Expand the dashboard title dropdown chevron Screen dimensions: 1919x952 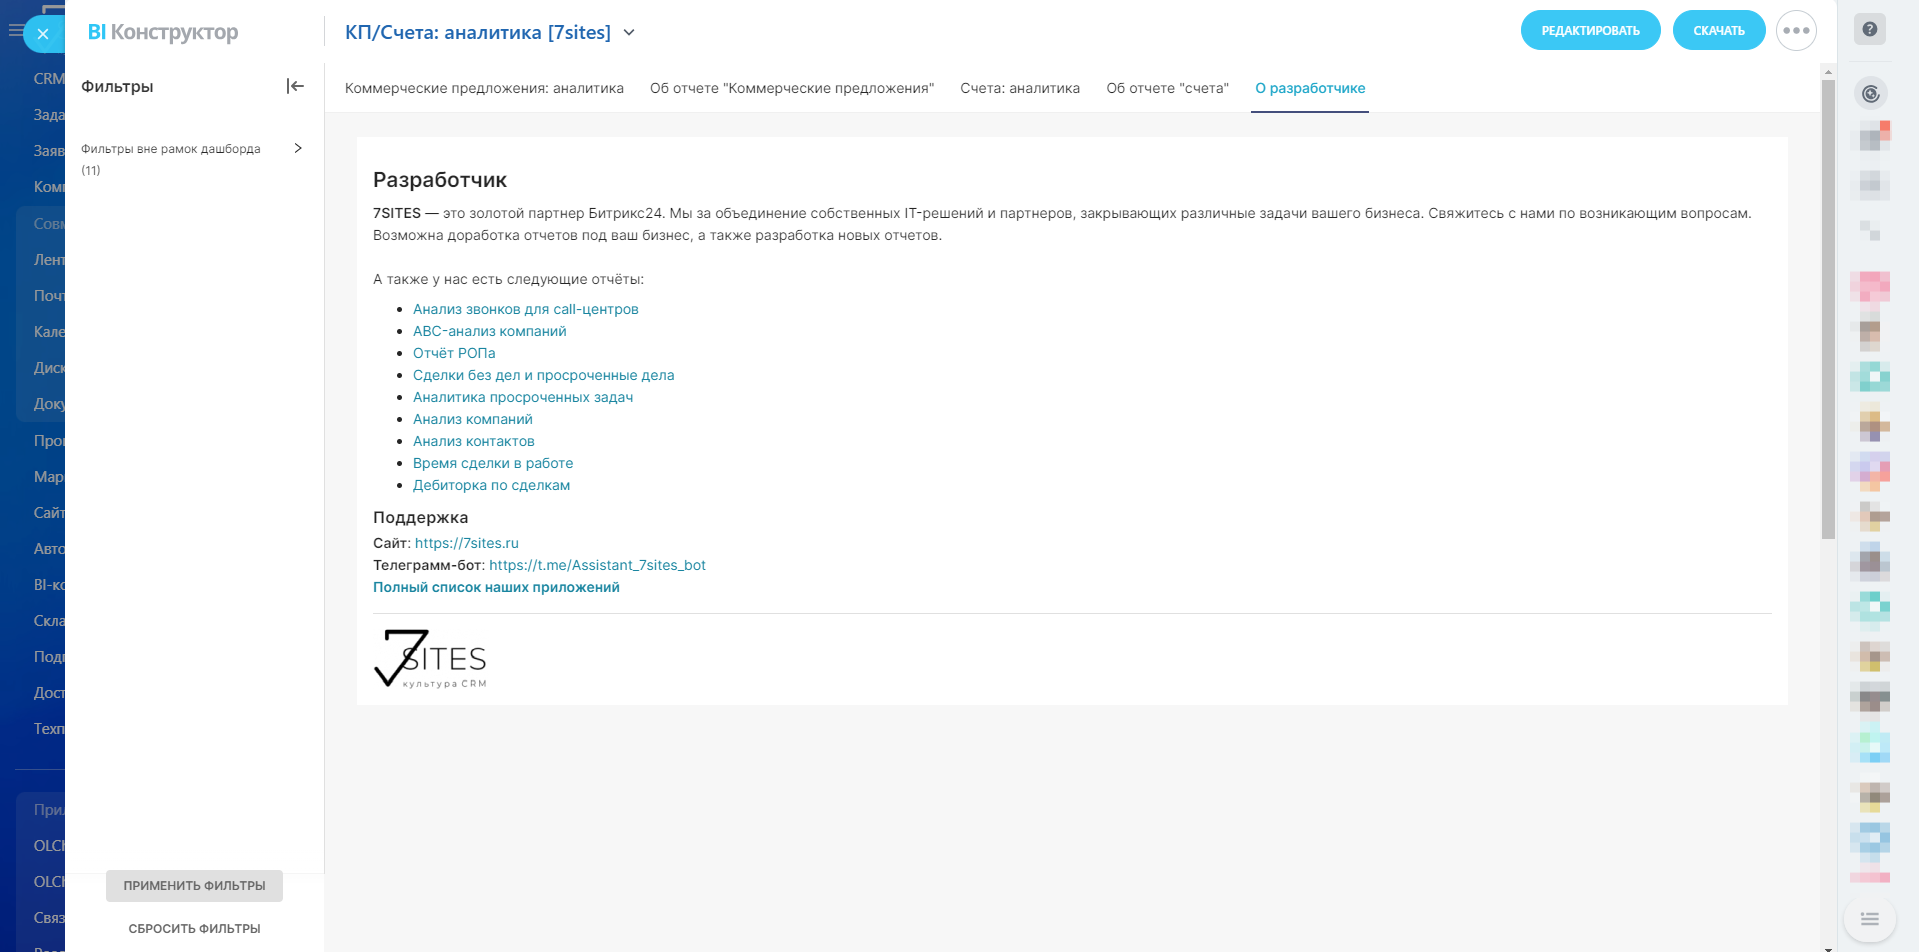pyautogui.click(x=629, y=32)
